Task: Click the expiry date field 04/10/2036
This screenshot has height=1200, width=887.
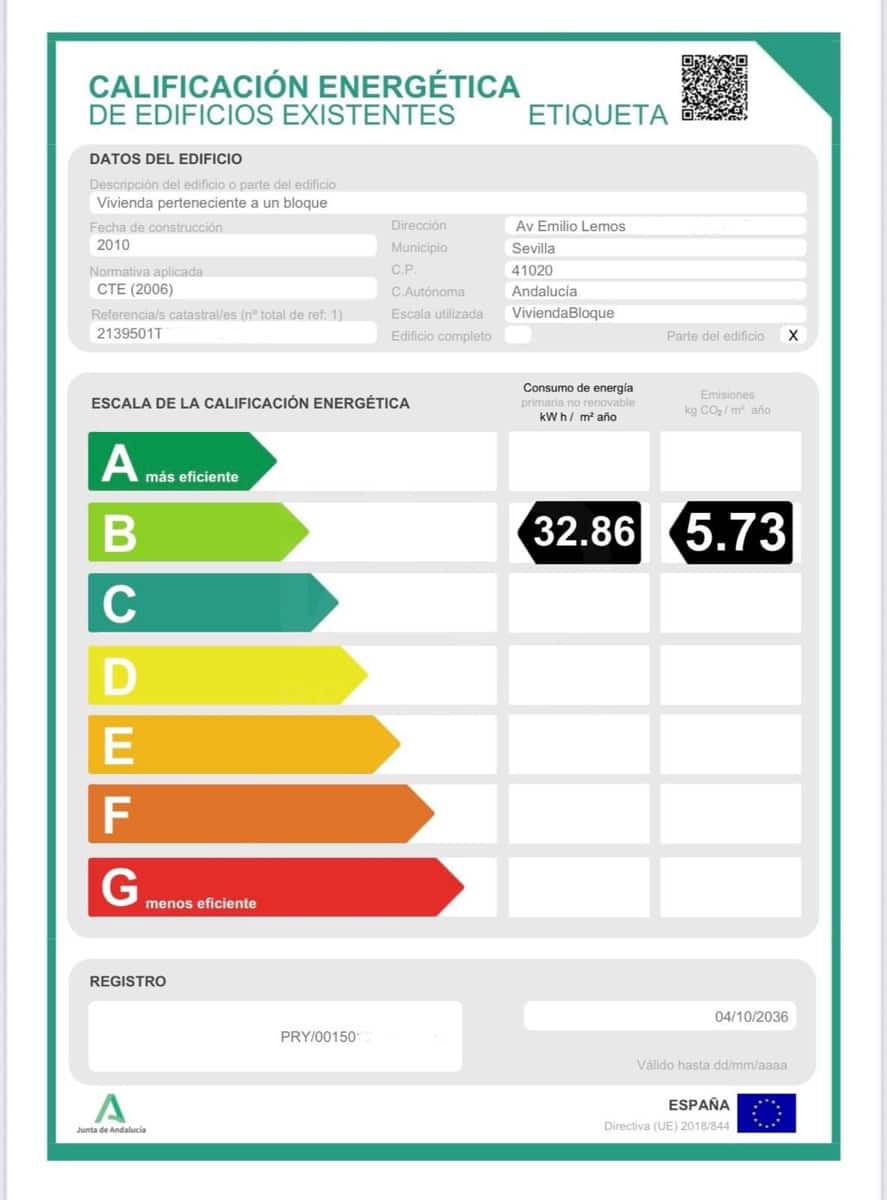Action: [x=661, y=1016]
